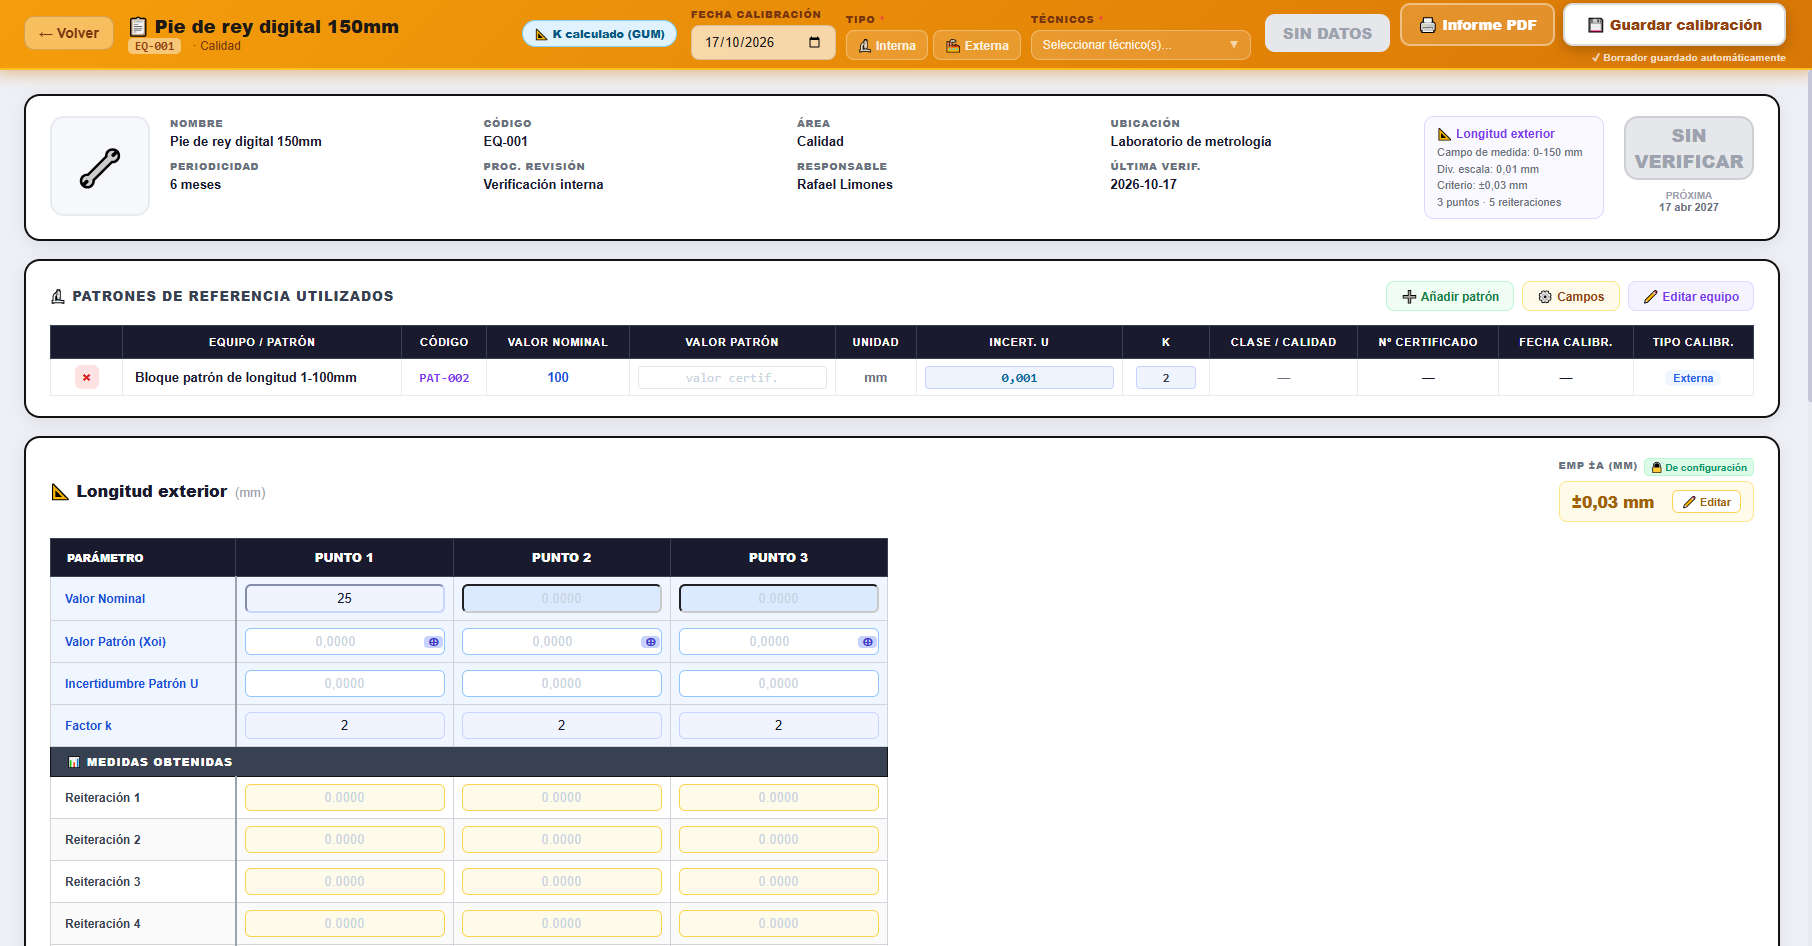The width and height of the screenshot is (1812, 946).
Task: Click EQ-001 code tag in header
Action: point(155,46)
